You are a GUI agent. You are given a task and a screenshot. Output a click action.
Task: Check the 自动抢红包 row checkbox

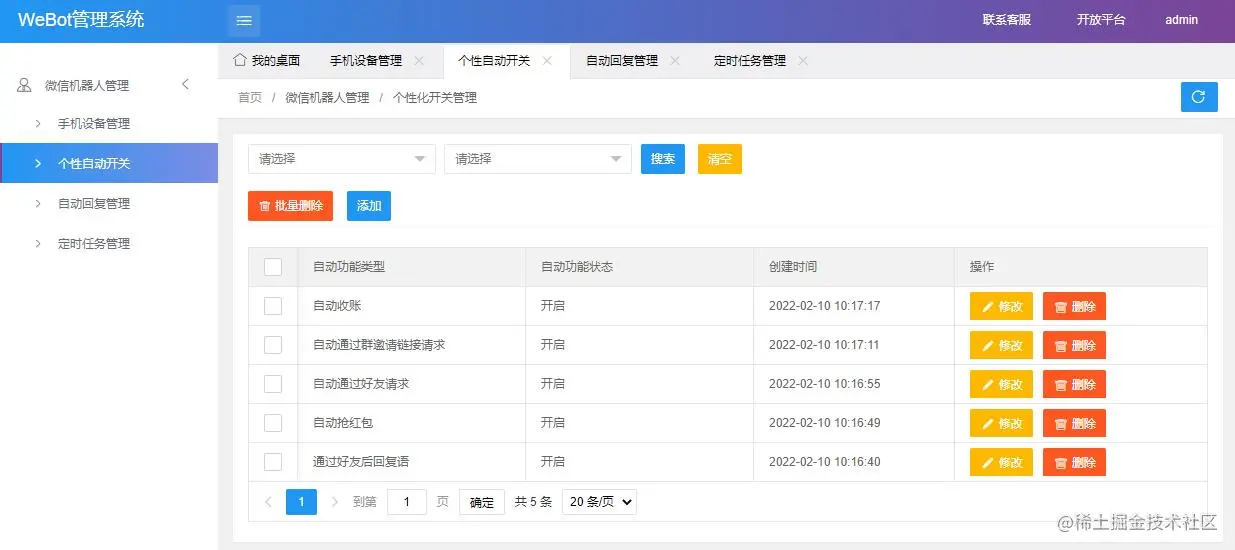[273, 423]
